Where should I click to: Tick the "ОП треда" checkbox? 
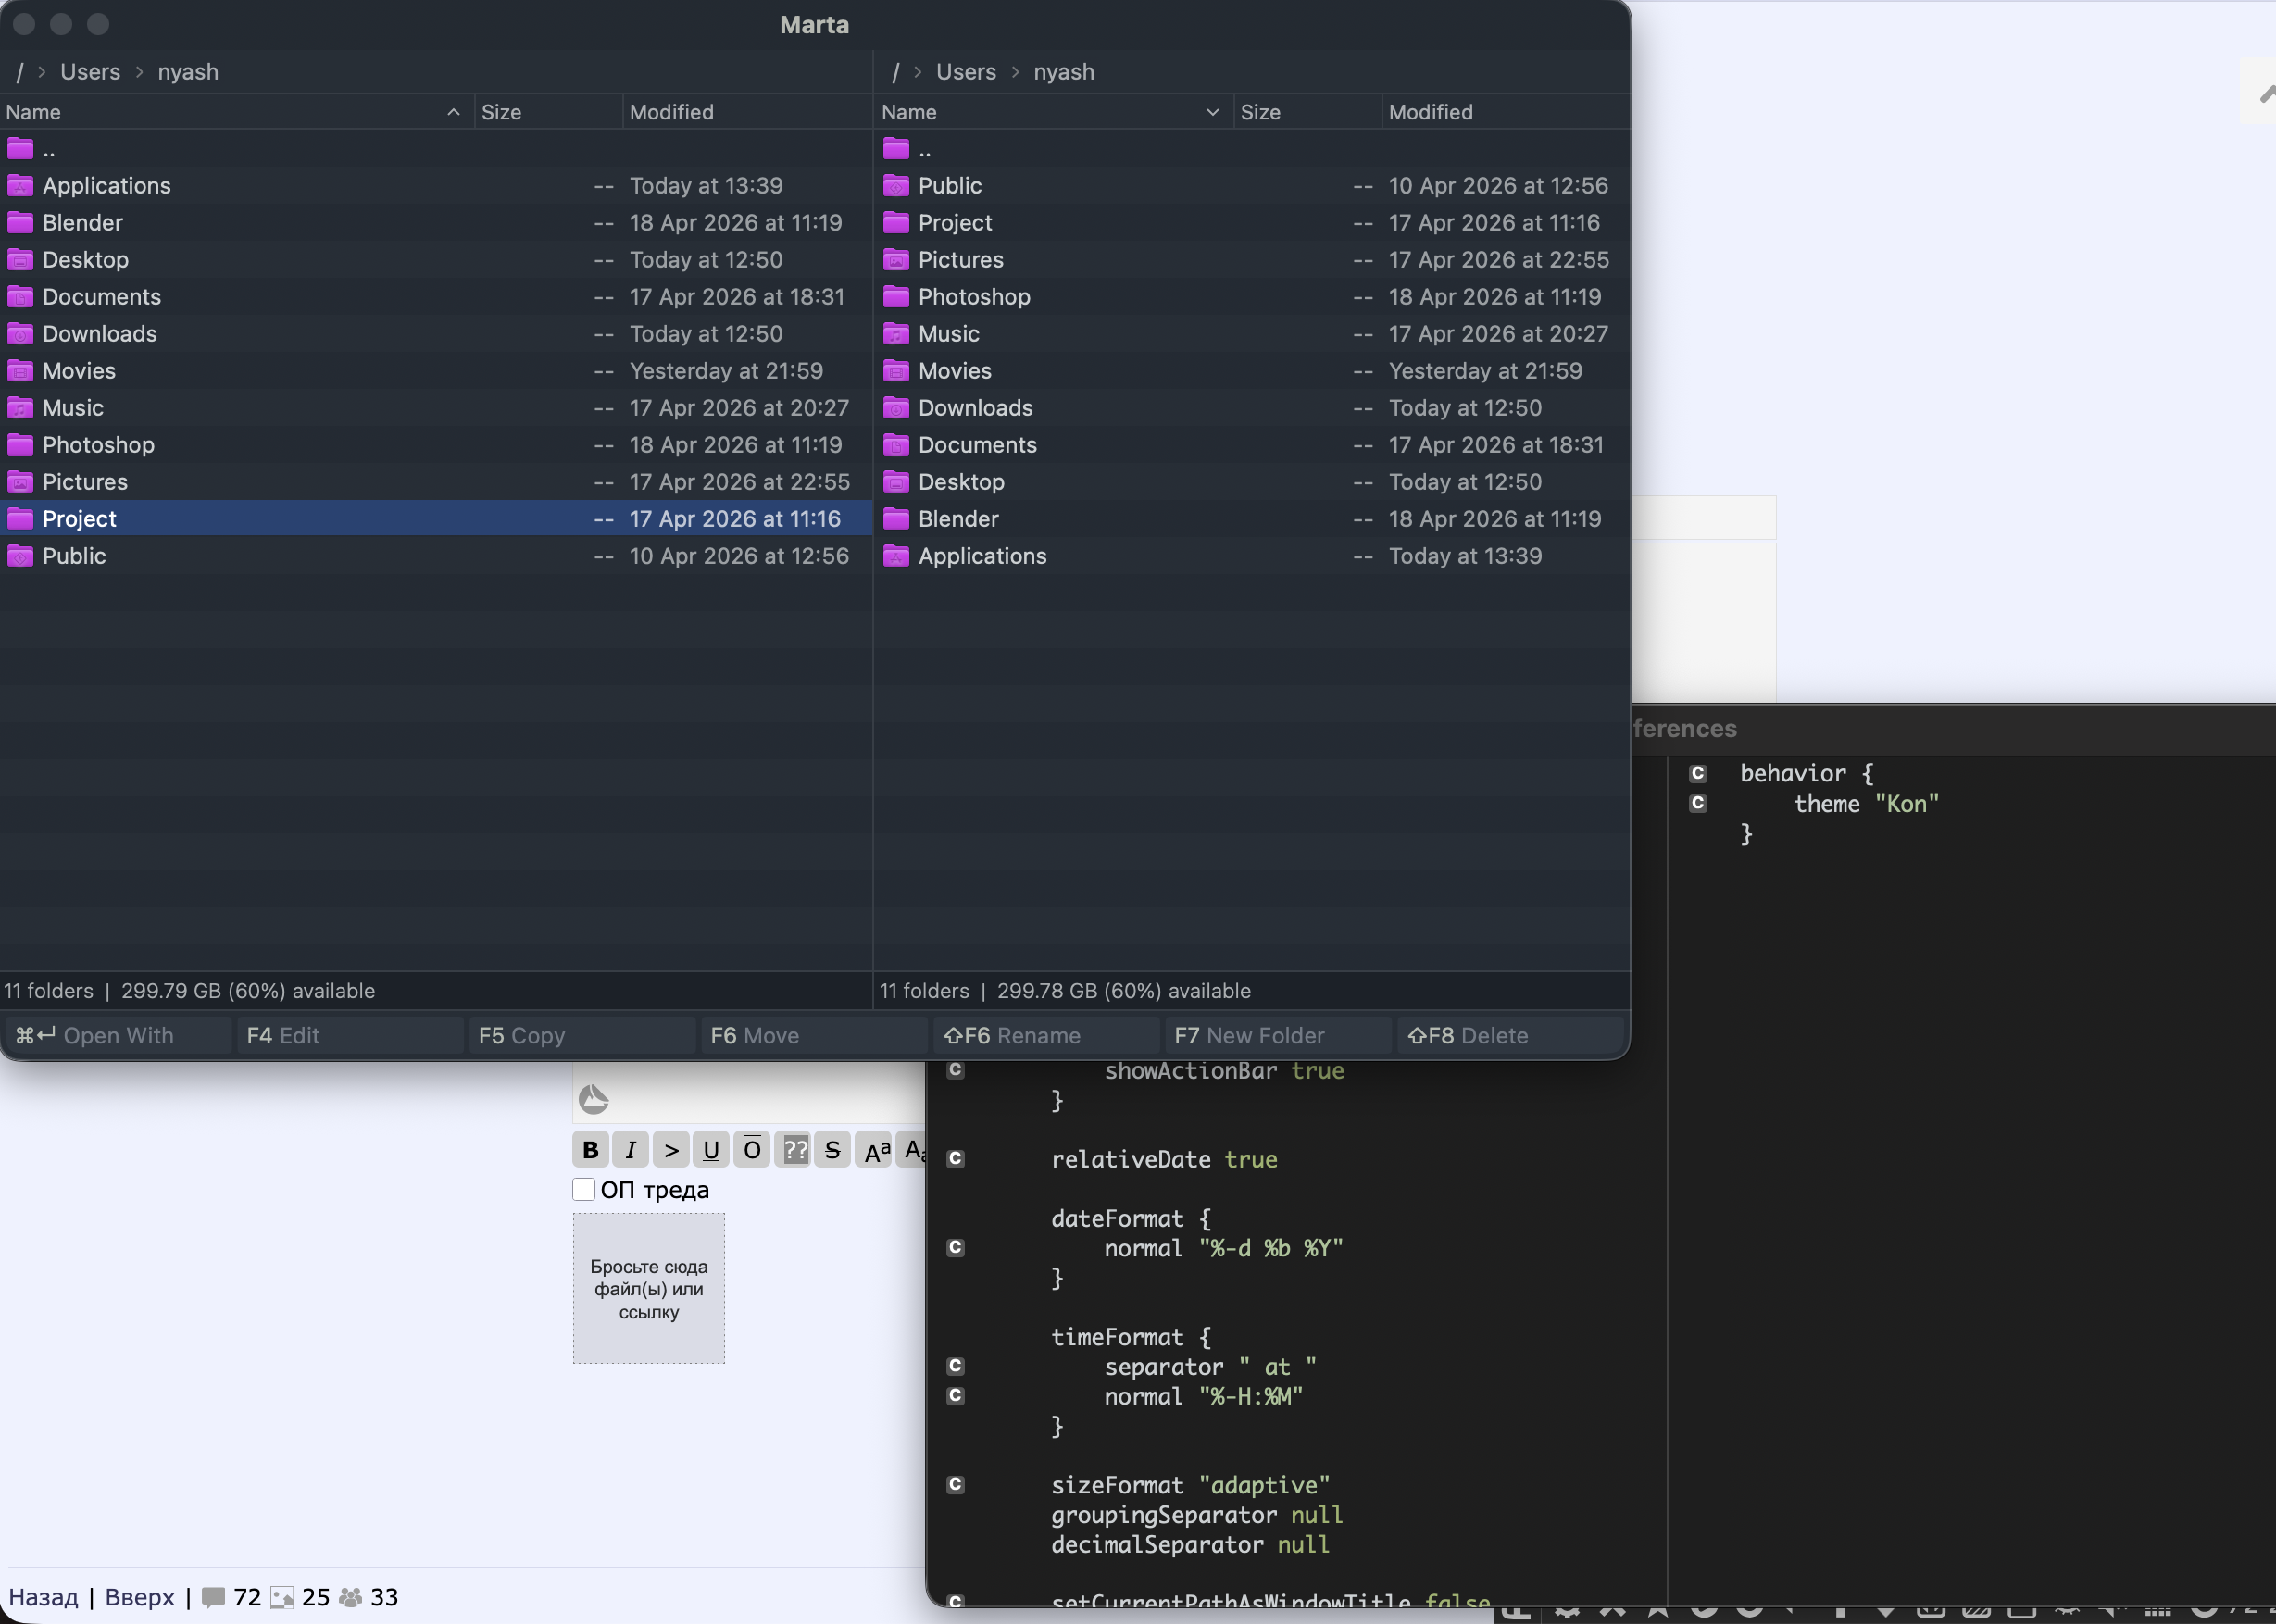(584, 1189)
